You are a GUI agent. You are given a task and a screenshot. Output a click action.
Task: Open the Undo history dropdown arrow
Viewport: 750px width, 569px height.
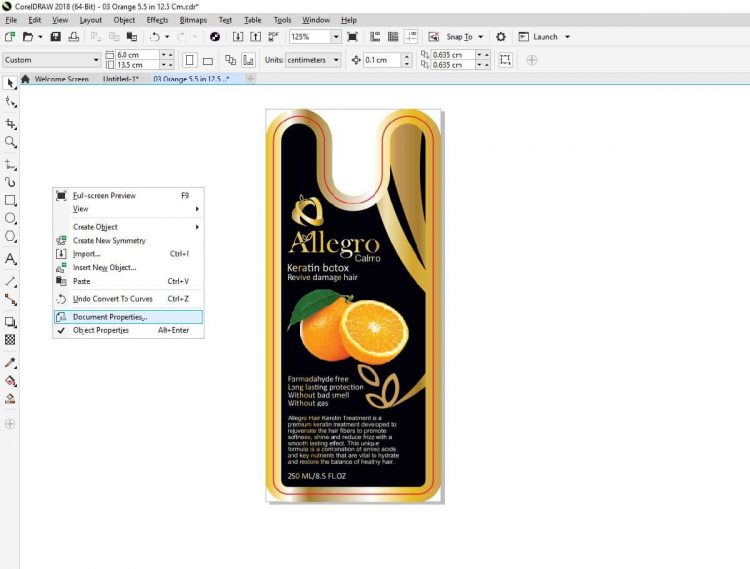click(167, 37)
